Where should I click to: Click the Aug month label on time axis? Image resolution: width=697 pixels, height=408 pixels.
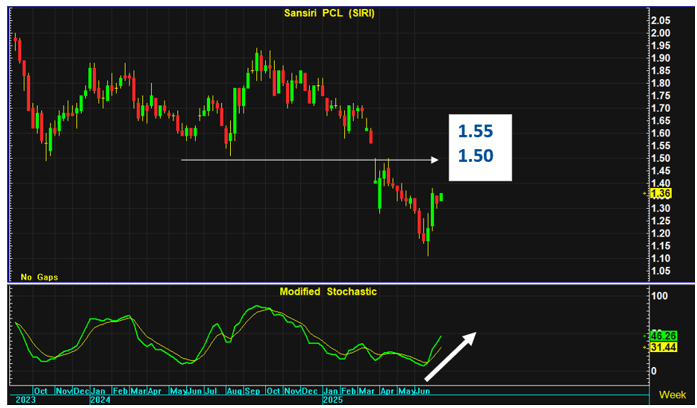tap(234, 391)
